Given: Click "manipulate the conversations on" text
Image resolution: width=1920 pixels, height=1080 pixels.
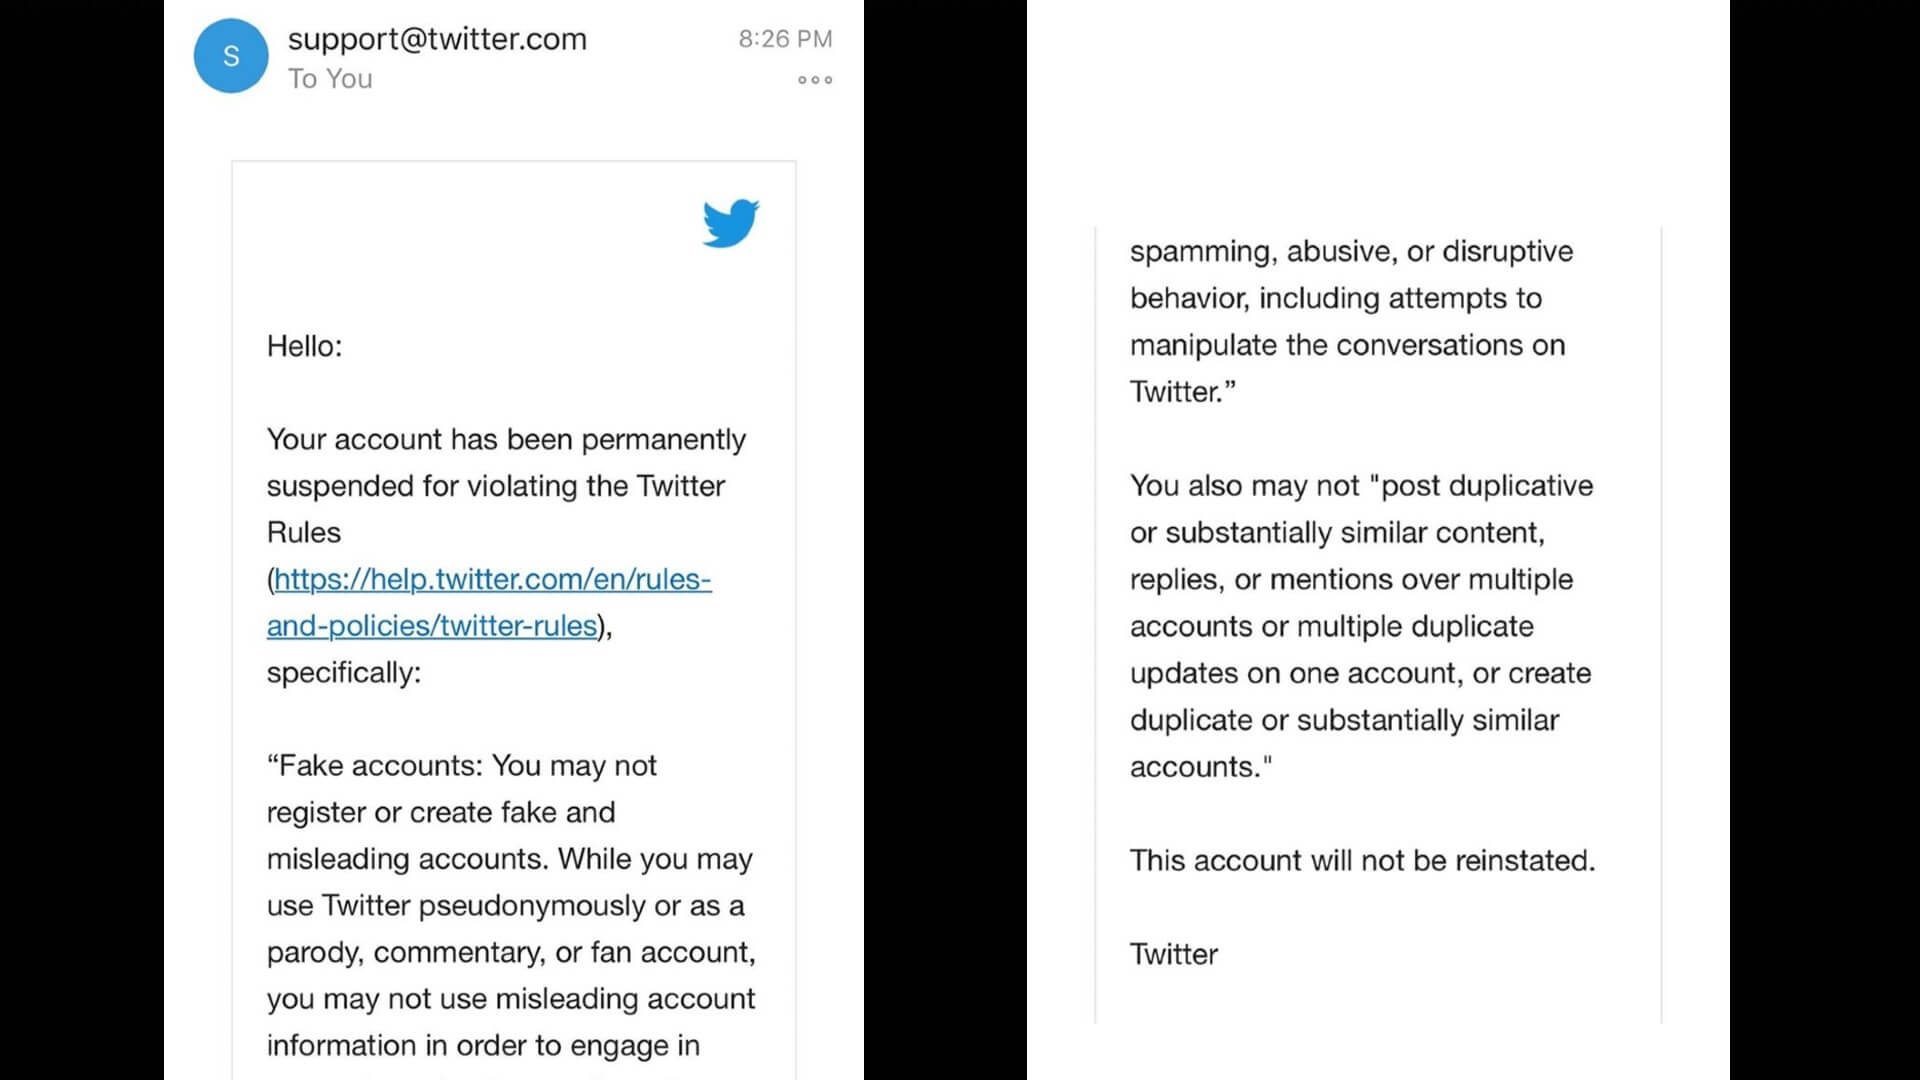Looking at the screenshot, I should tap(1347, 345).
